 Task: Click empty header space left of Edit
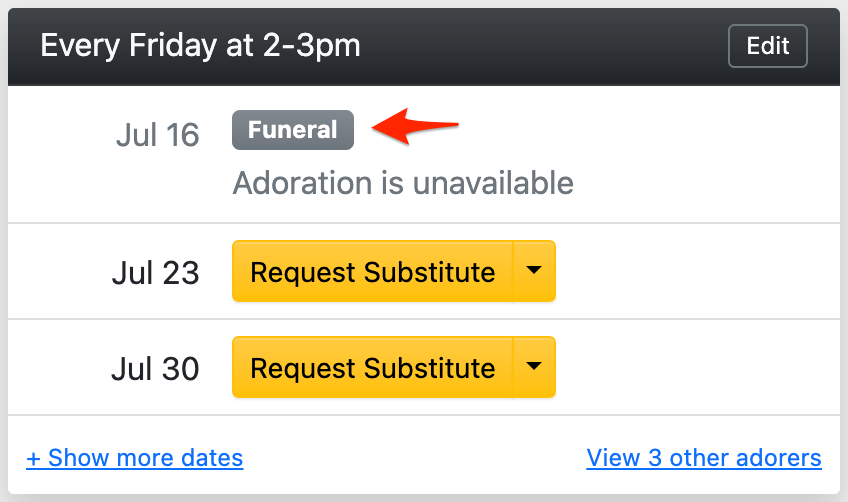550,46
